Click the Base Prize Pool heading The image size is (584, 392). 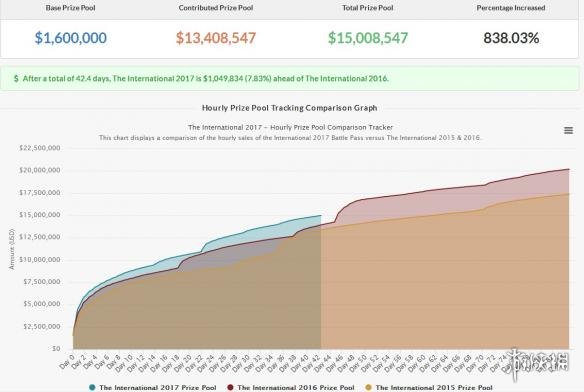point(70,8)
